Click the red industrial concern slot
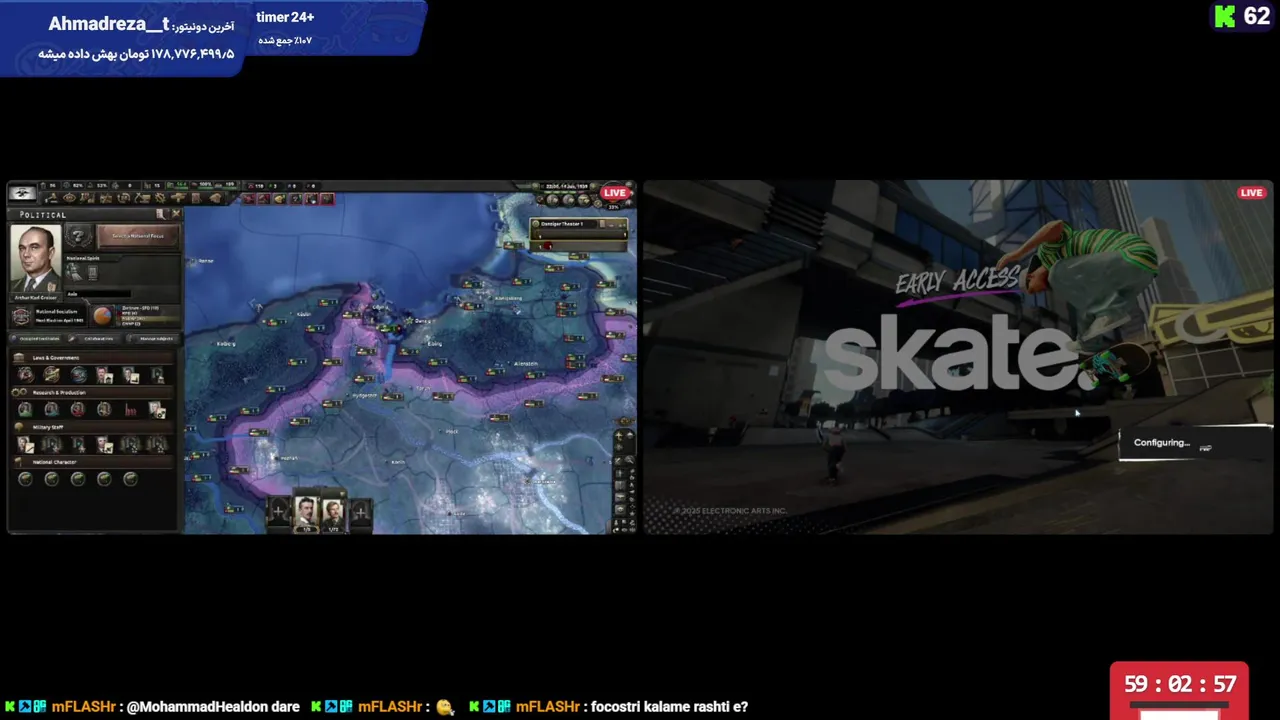The height and width of the screenshot is (720, 1280). click(131, 411)
